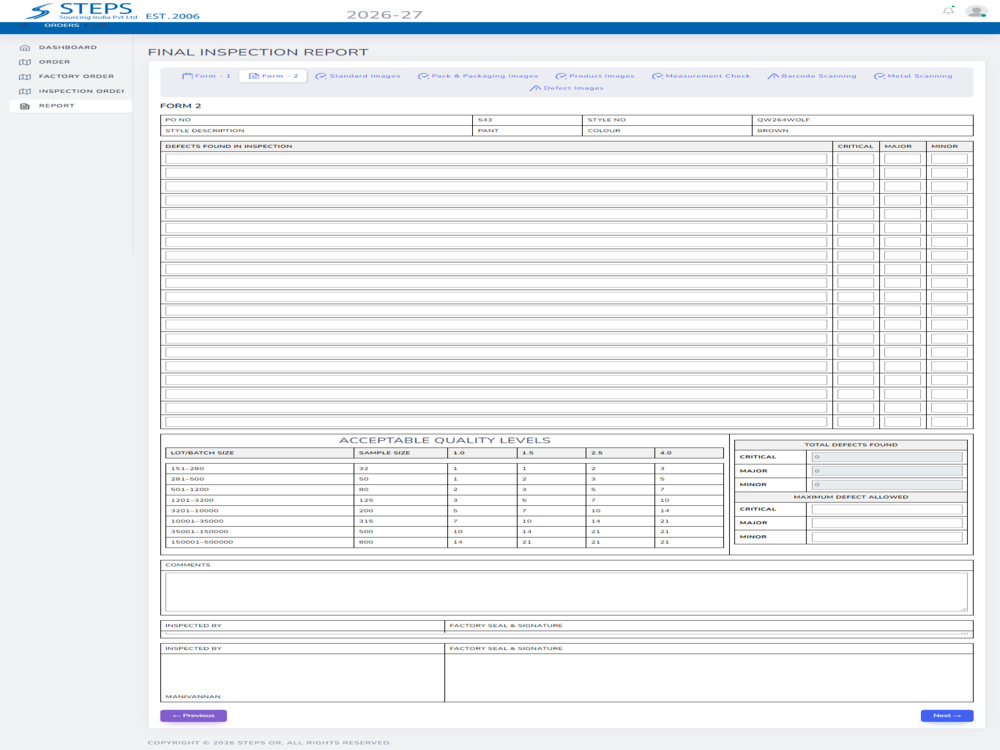Click the first defect description field

coord(496,159)
